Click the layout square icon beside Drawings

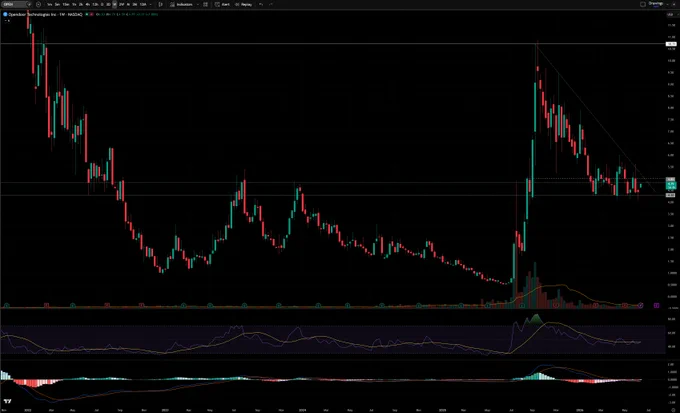(x=643, y=4)
